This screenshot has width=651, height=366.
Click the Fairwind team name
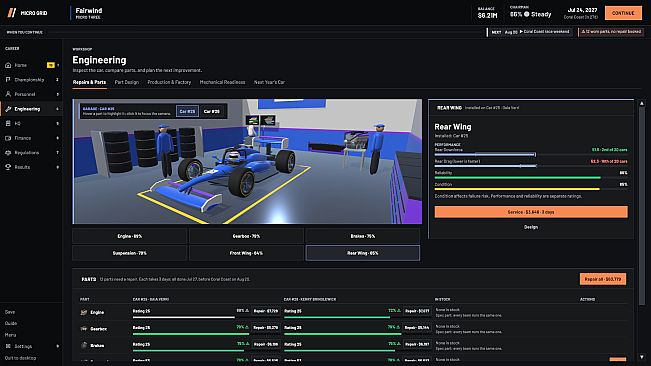point(89,10)
